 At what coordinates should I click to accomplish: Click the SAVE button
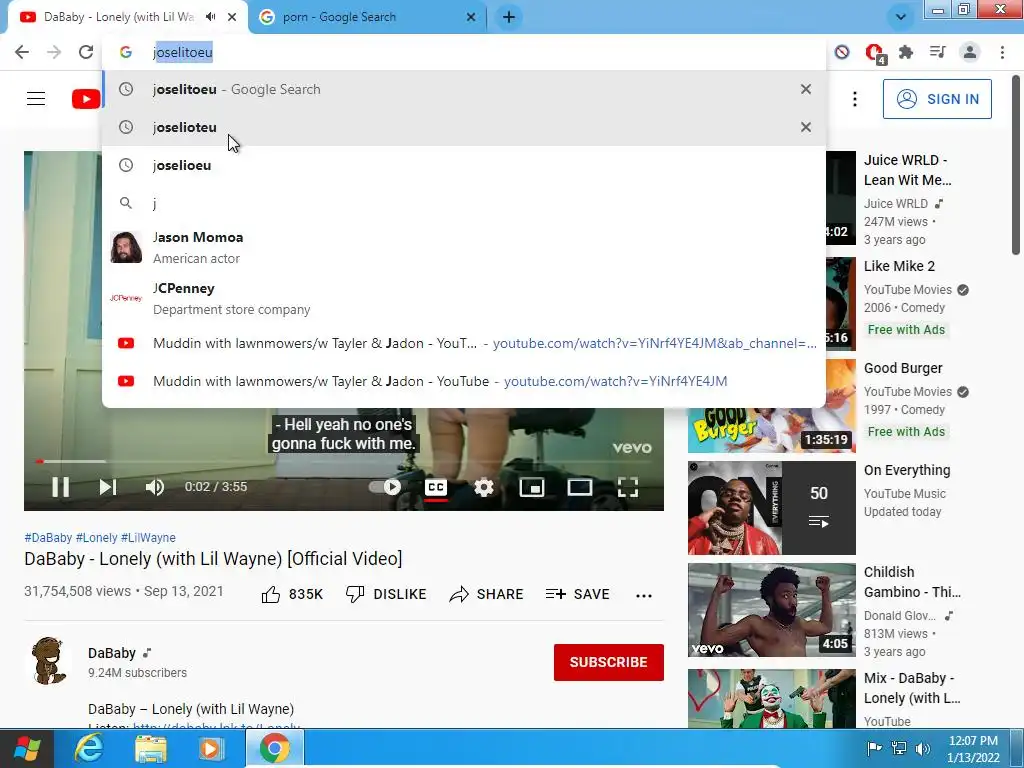[578, 594]
